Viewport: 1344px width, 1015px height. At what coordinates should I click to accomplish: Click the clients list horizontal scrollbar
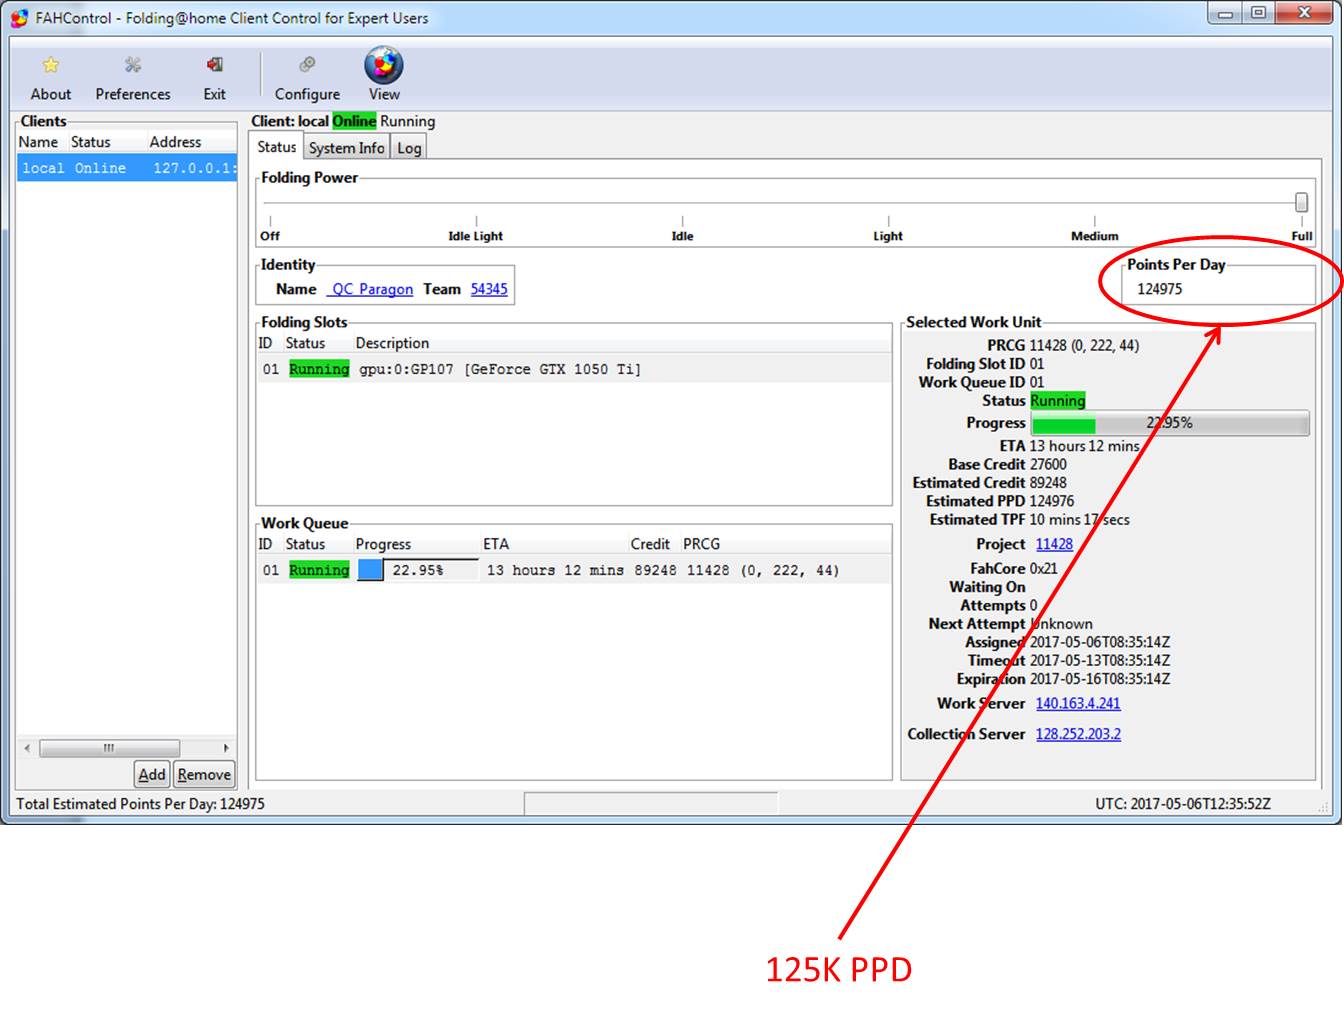(x=110, y=747)
